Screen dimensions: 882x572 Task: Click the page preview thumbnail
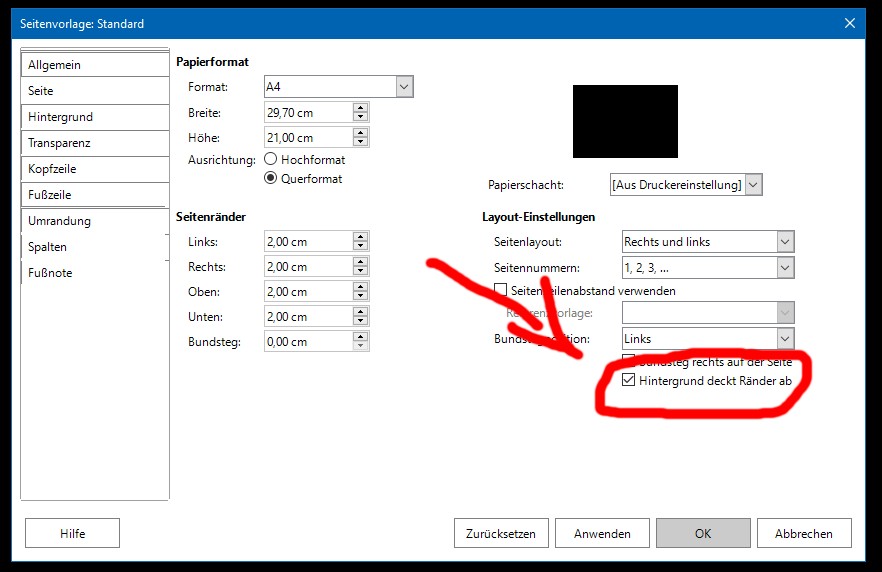tap(625, 121)
